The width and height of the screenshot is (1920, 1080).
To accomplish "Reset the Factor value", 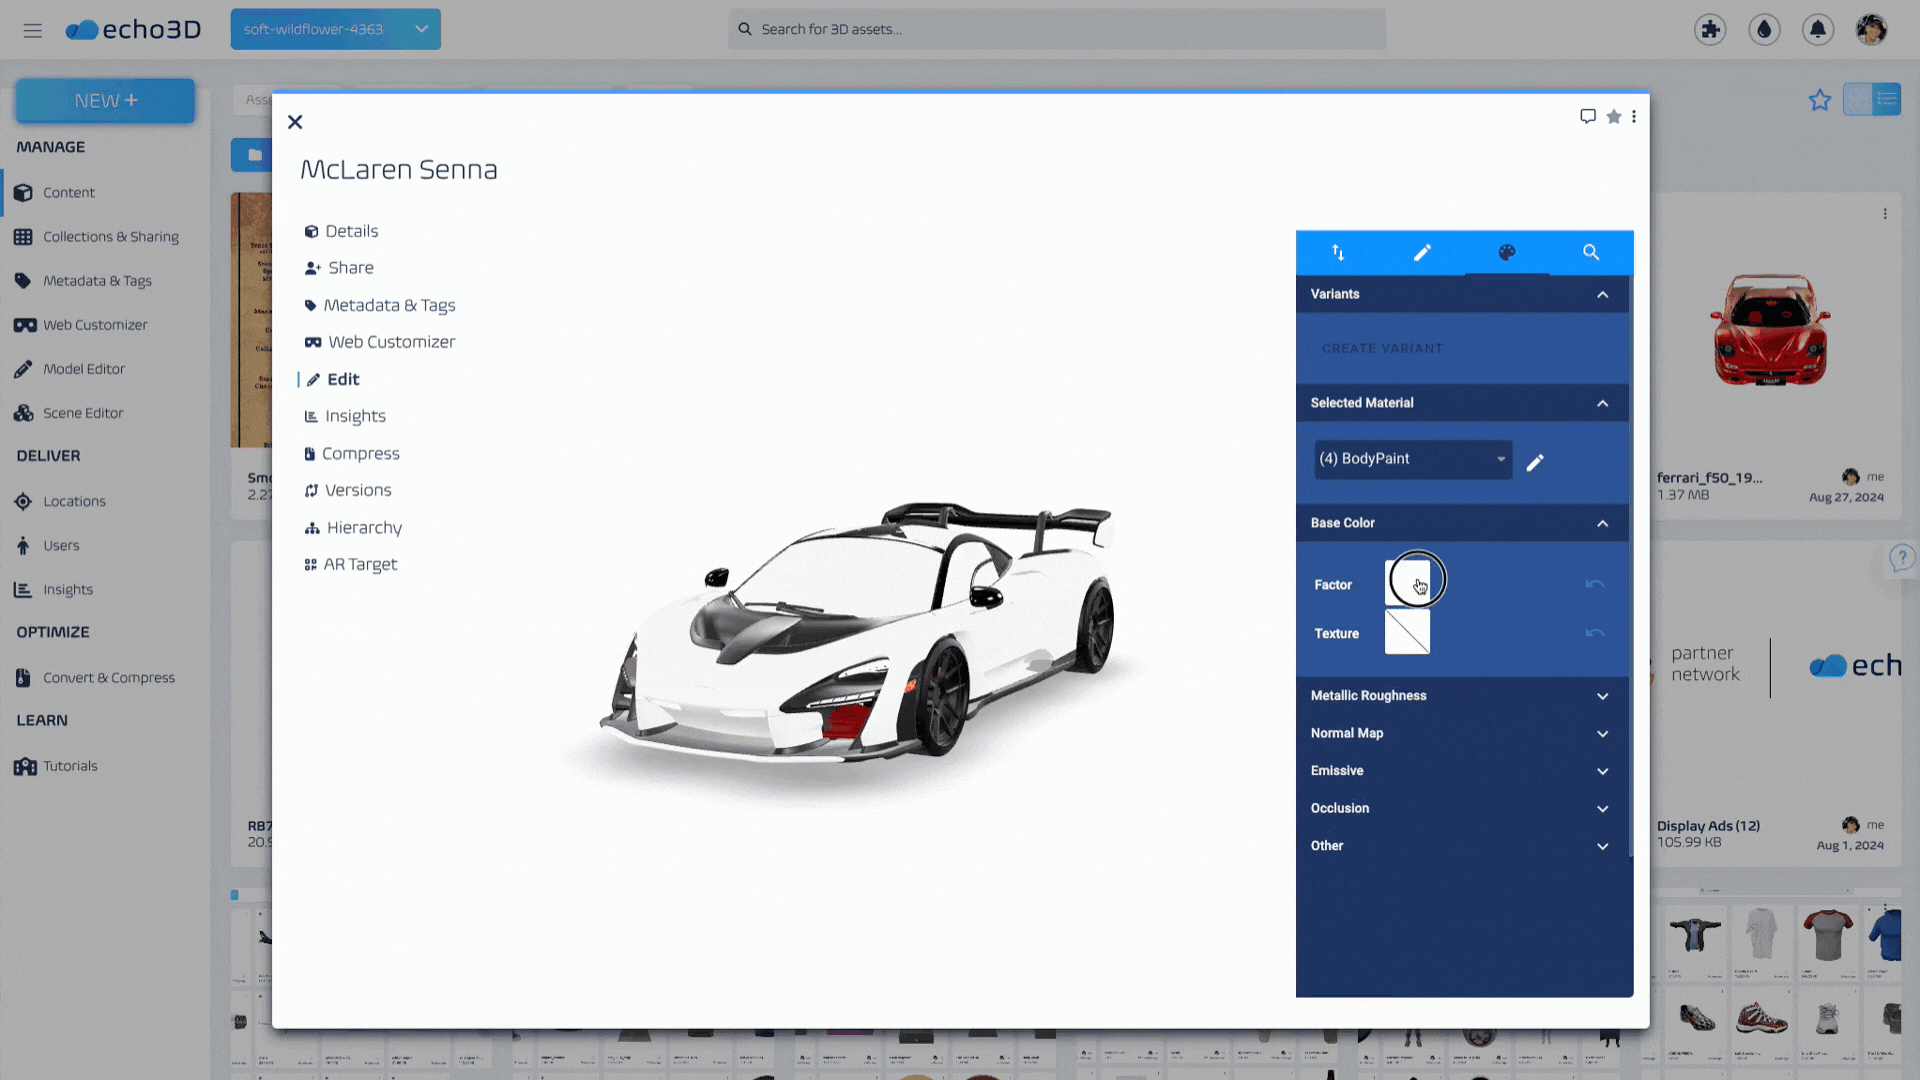I will [1595, 584].
